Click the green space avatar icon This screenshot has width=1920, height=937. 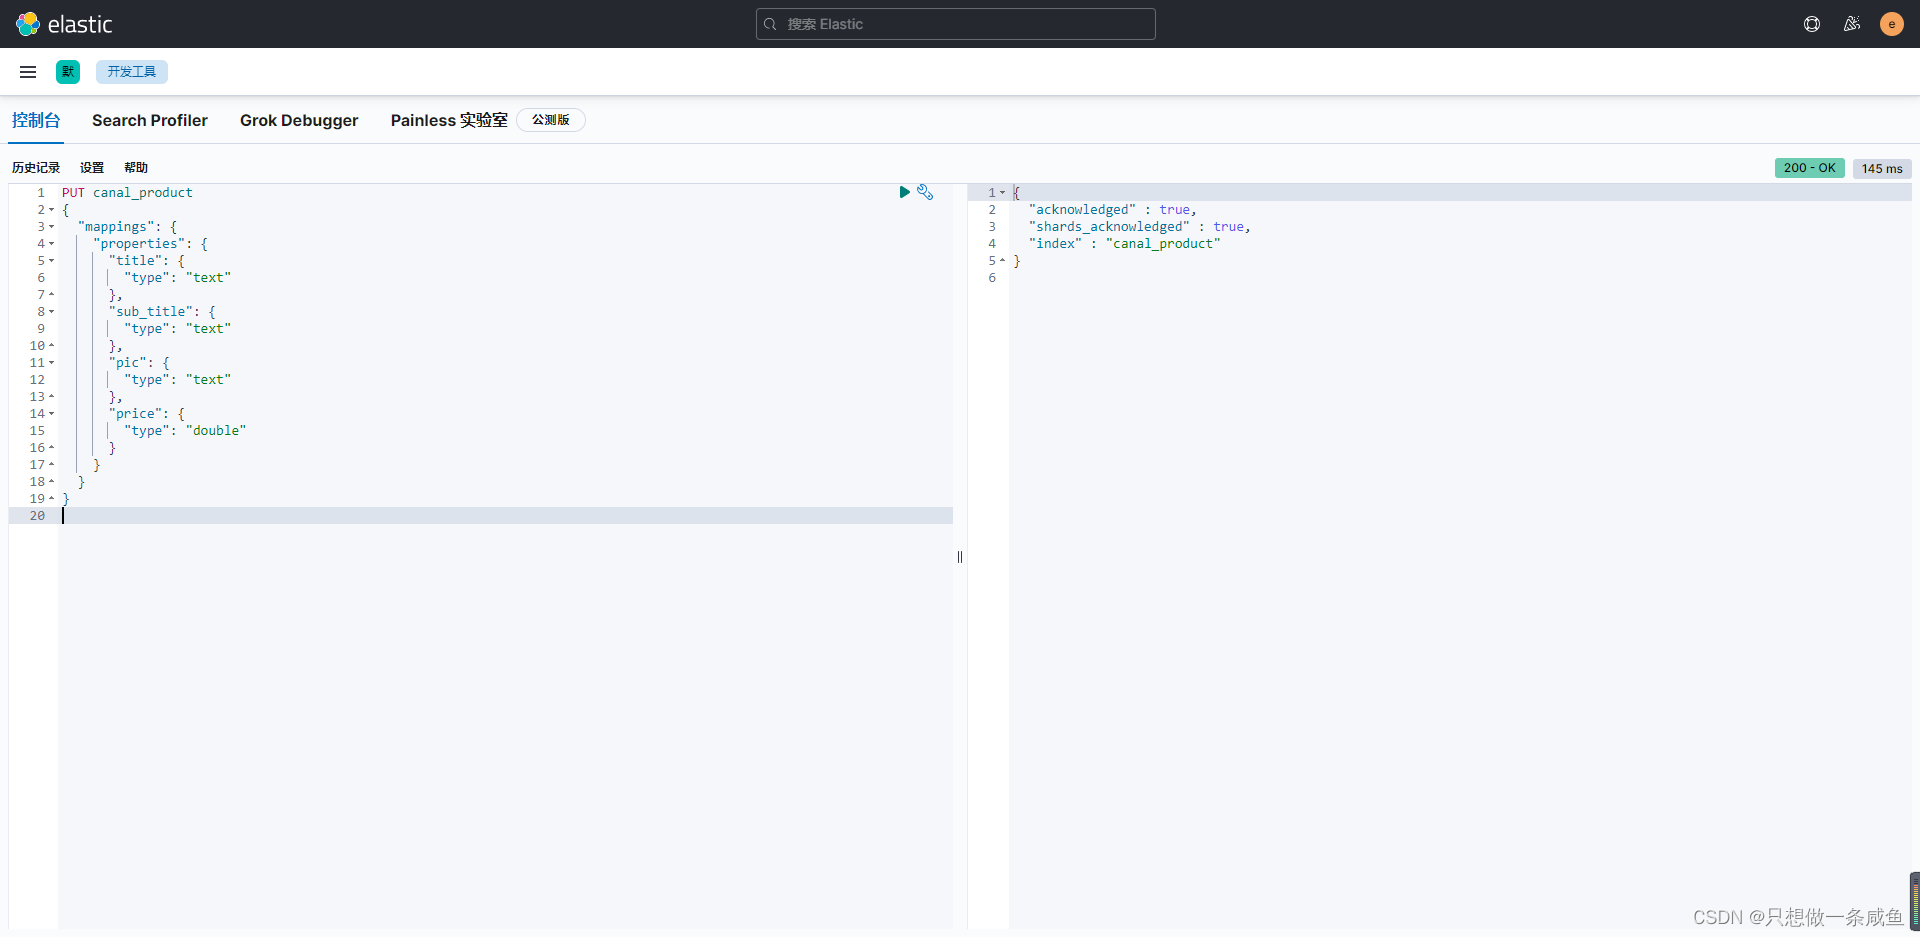(68, 72)
